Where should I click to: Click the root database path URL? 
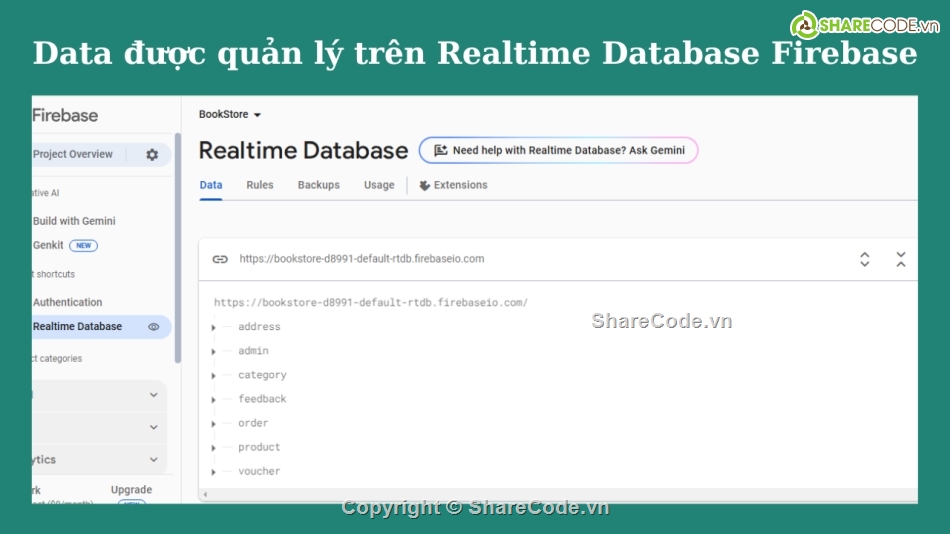pos(371,302)
